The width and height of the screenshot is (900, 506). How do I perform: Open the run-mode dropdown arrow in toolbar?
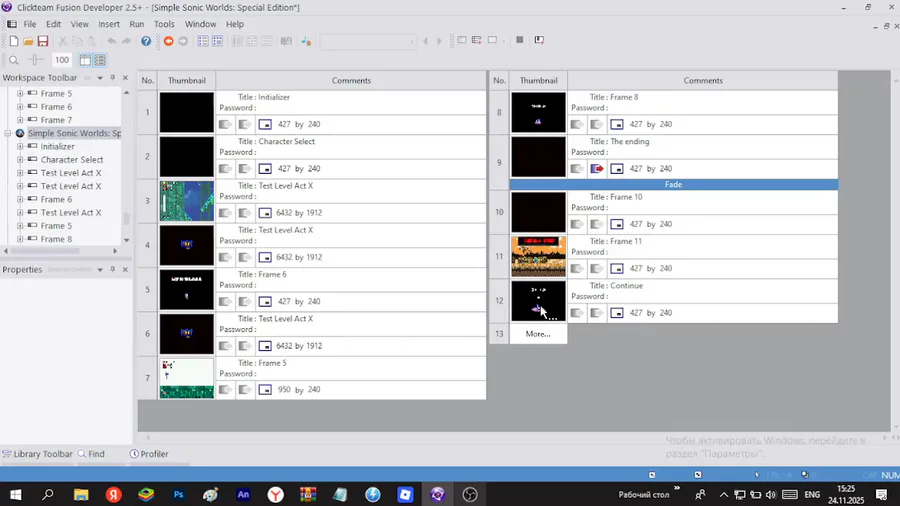[x=503, y=41]
